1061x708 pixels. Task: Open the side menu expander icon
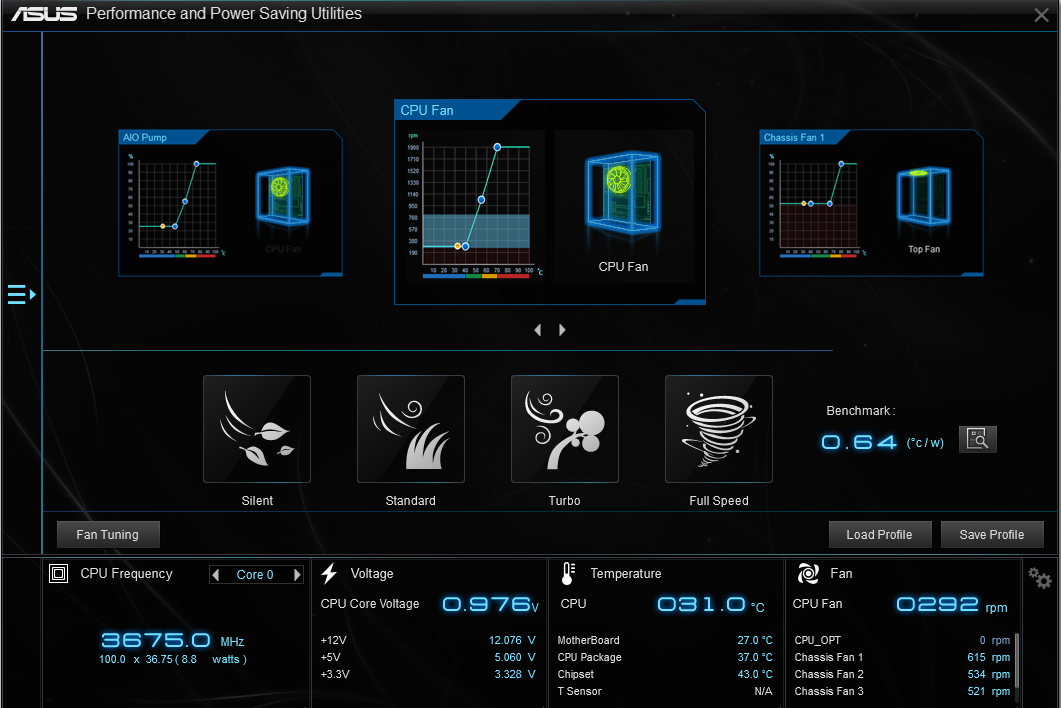click(x=21, y=294)
